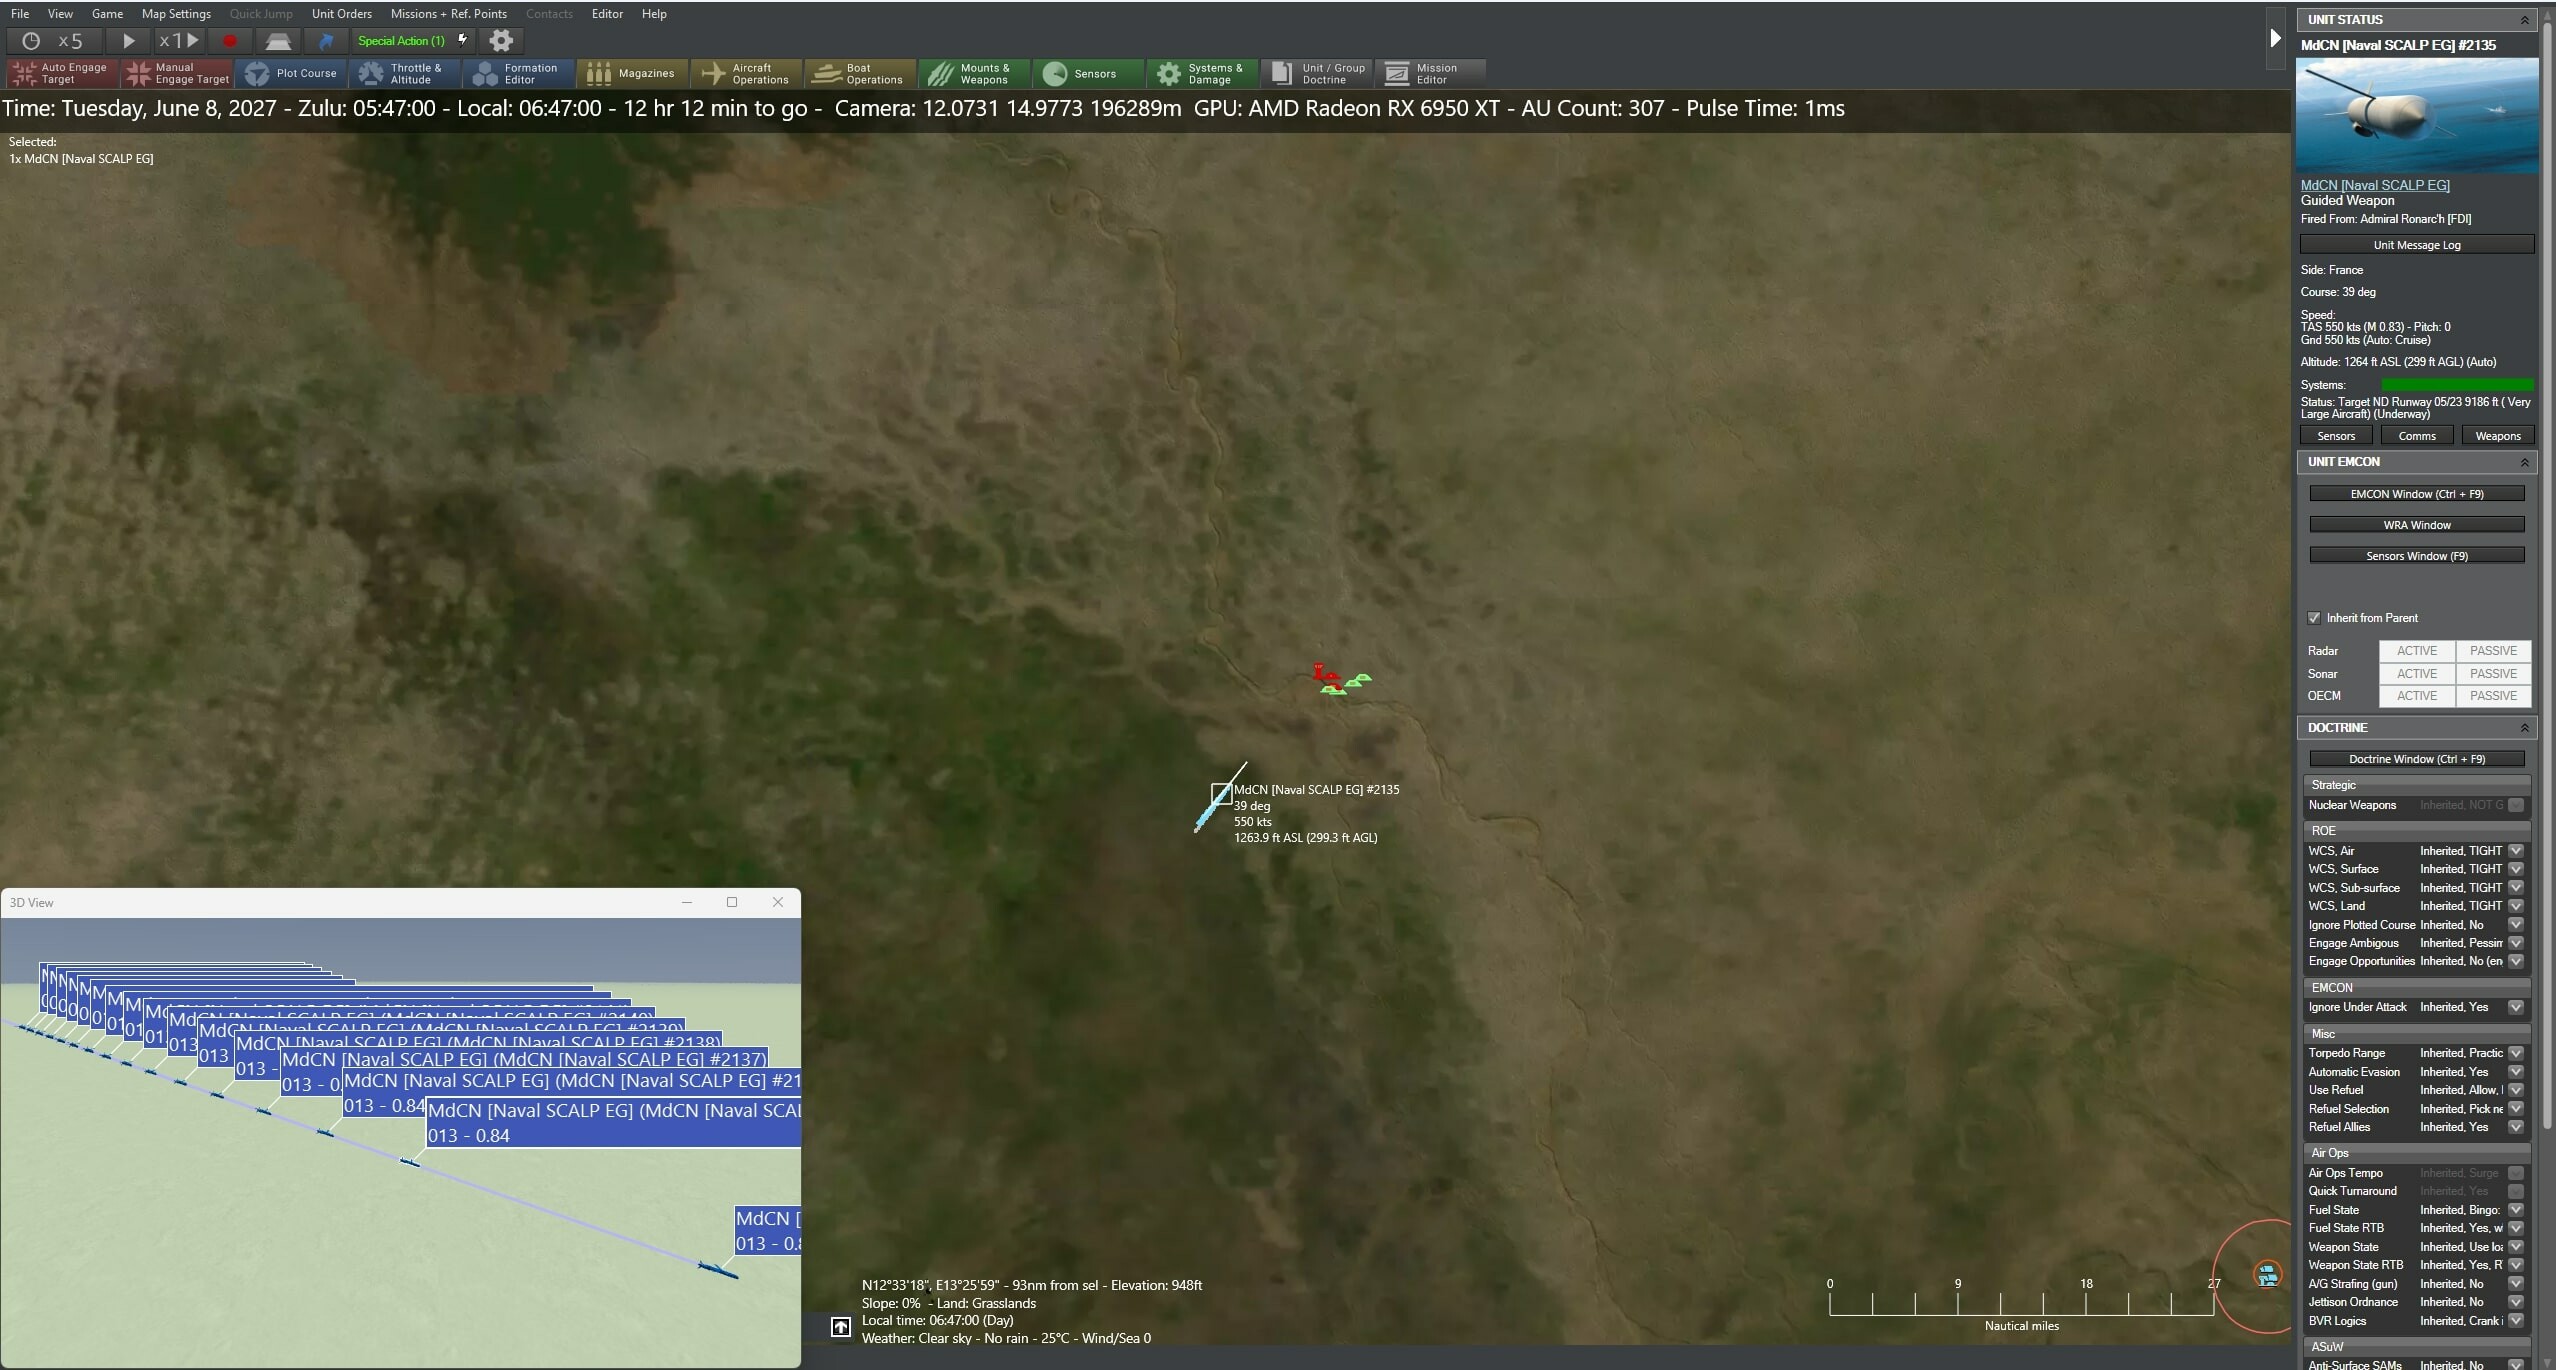Open the Unit Orders menu
Screen dimensions: 2556x1370
click(x=341, y=13)
